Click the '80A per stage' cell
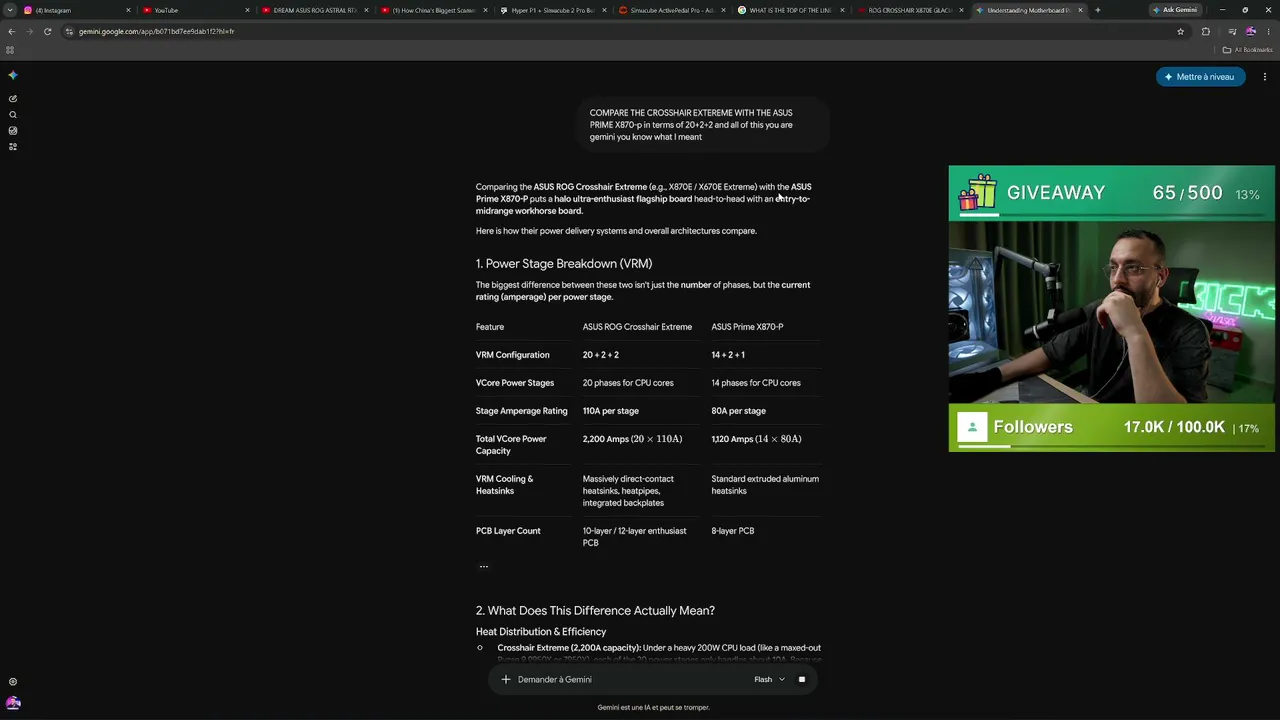1280x720 pixels. point(739,411)
